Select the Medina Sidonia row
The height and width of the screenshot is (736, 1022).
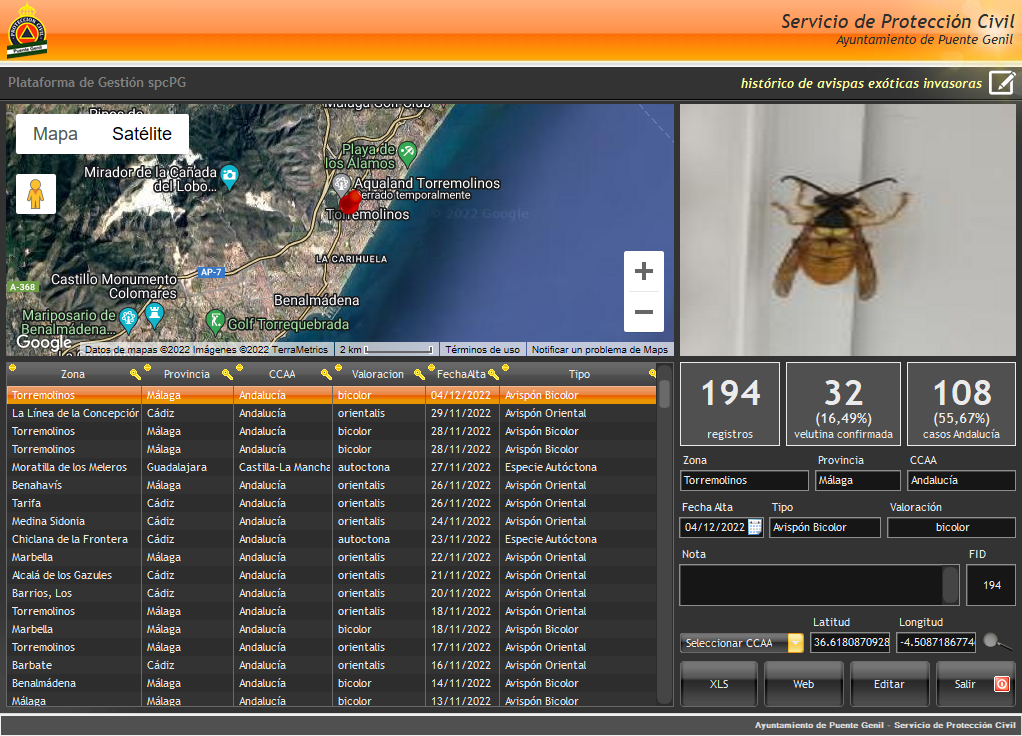click(331, 522)
